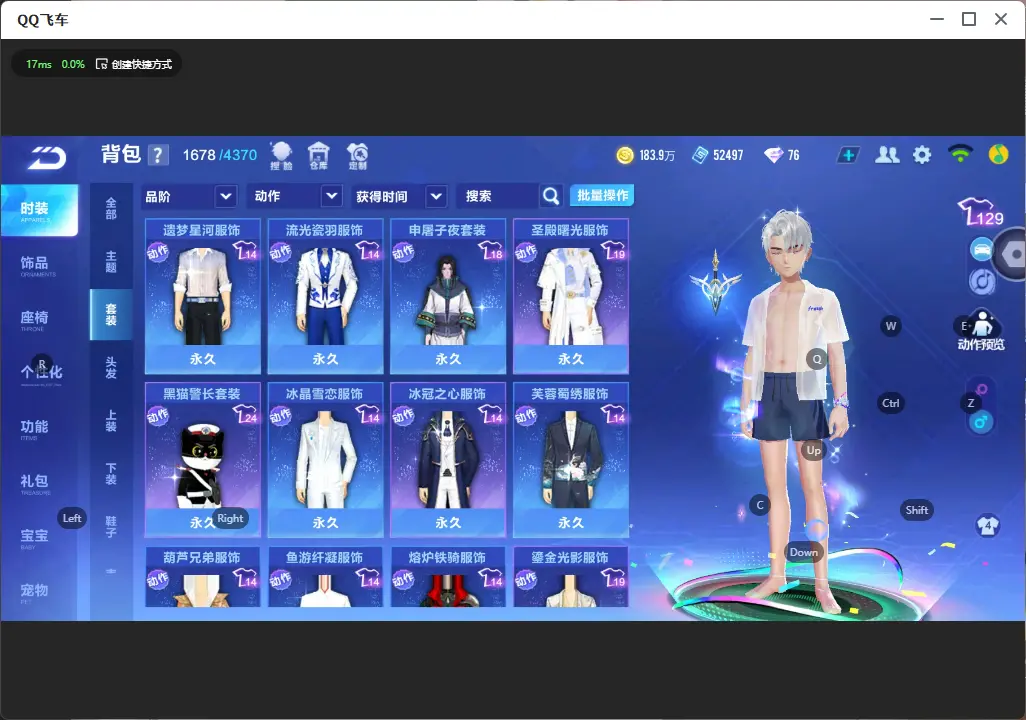Click 动作 badge on 遗梦星河服饰 card
The image size is (1026, 720).
pyautogui.click(x=158, y=252)
